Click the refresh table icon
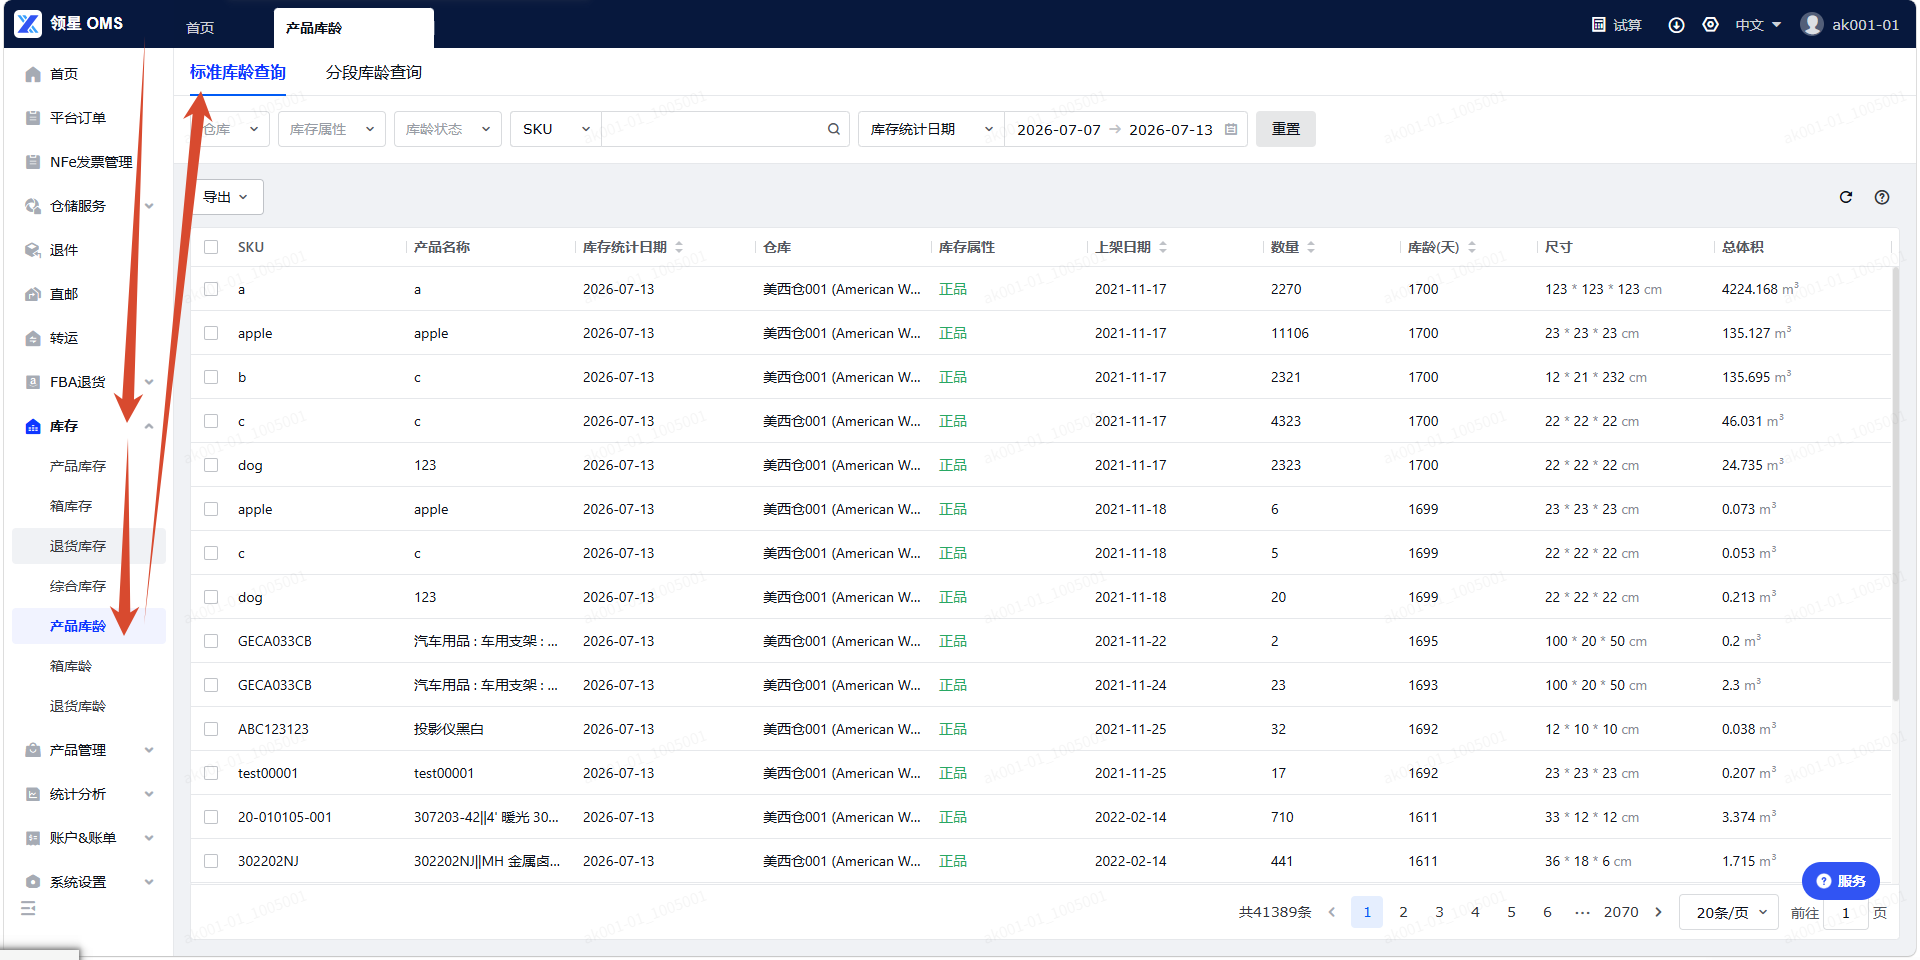The image size is (1920, 960). click(1846, 197)
